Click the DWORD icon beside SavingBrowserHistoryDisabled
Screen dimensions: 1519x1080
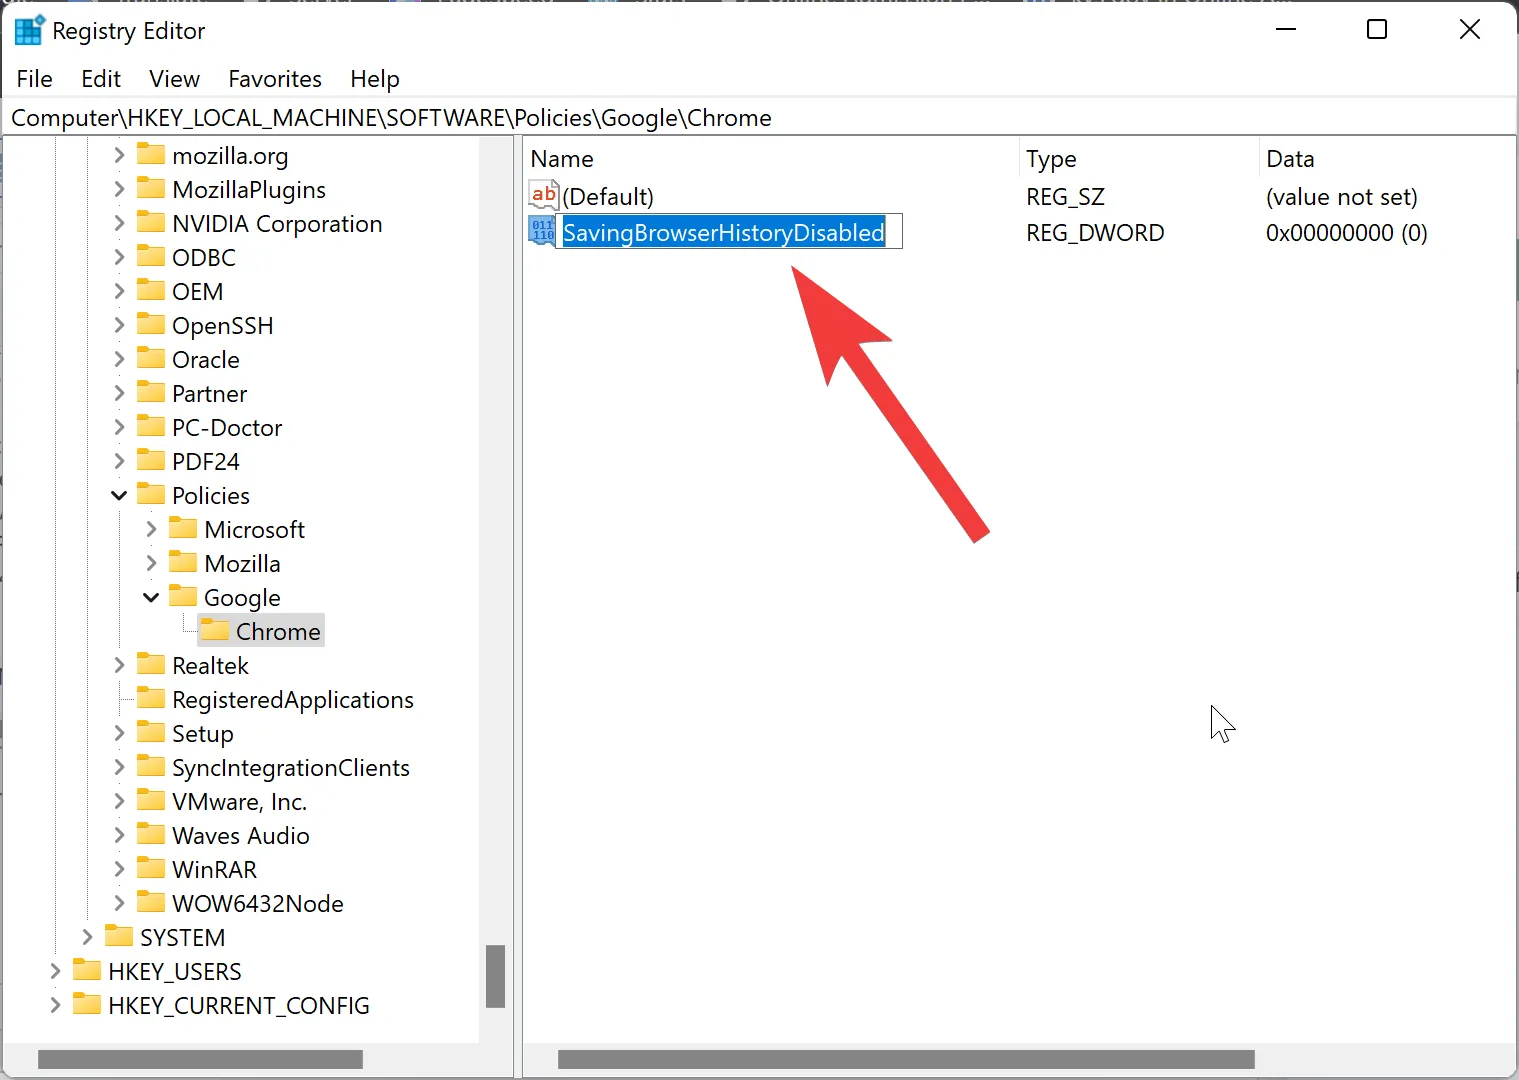(x=542, y=232)
